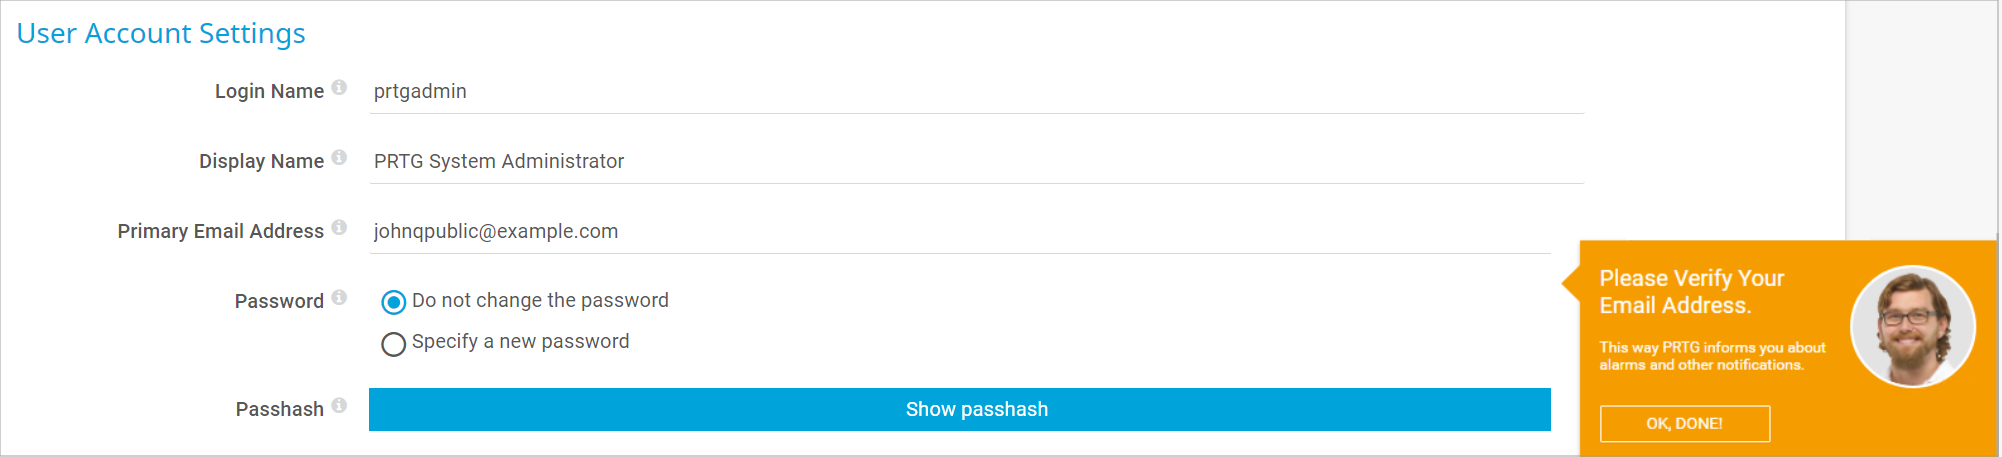Click "Please Verify Your Email Address" title
The height and width of the screenshot is (457, 2002).
pos(1691,292)
